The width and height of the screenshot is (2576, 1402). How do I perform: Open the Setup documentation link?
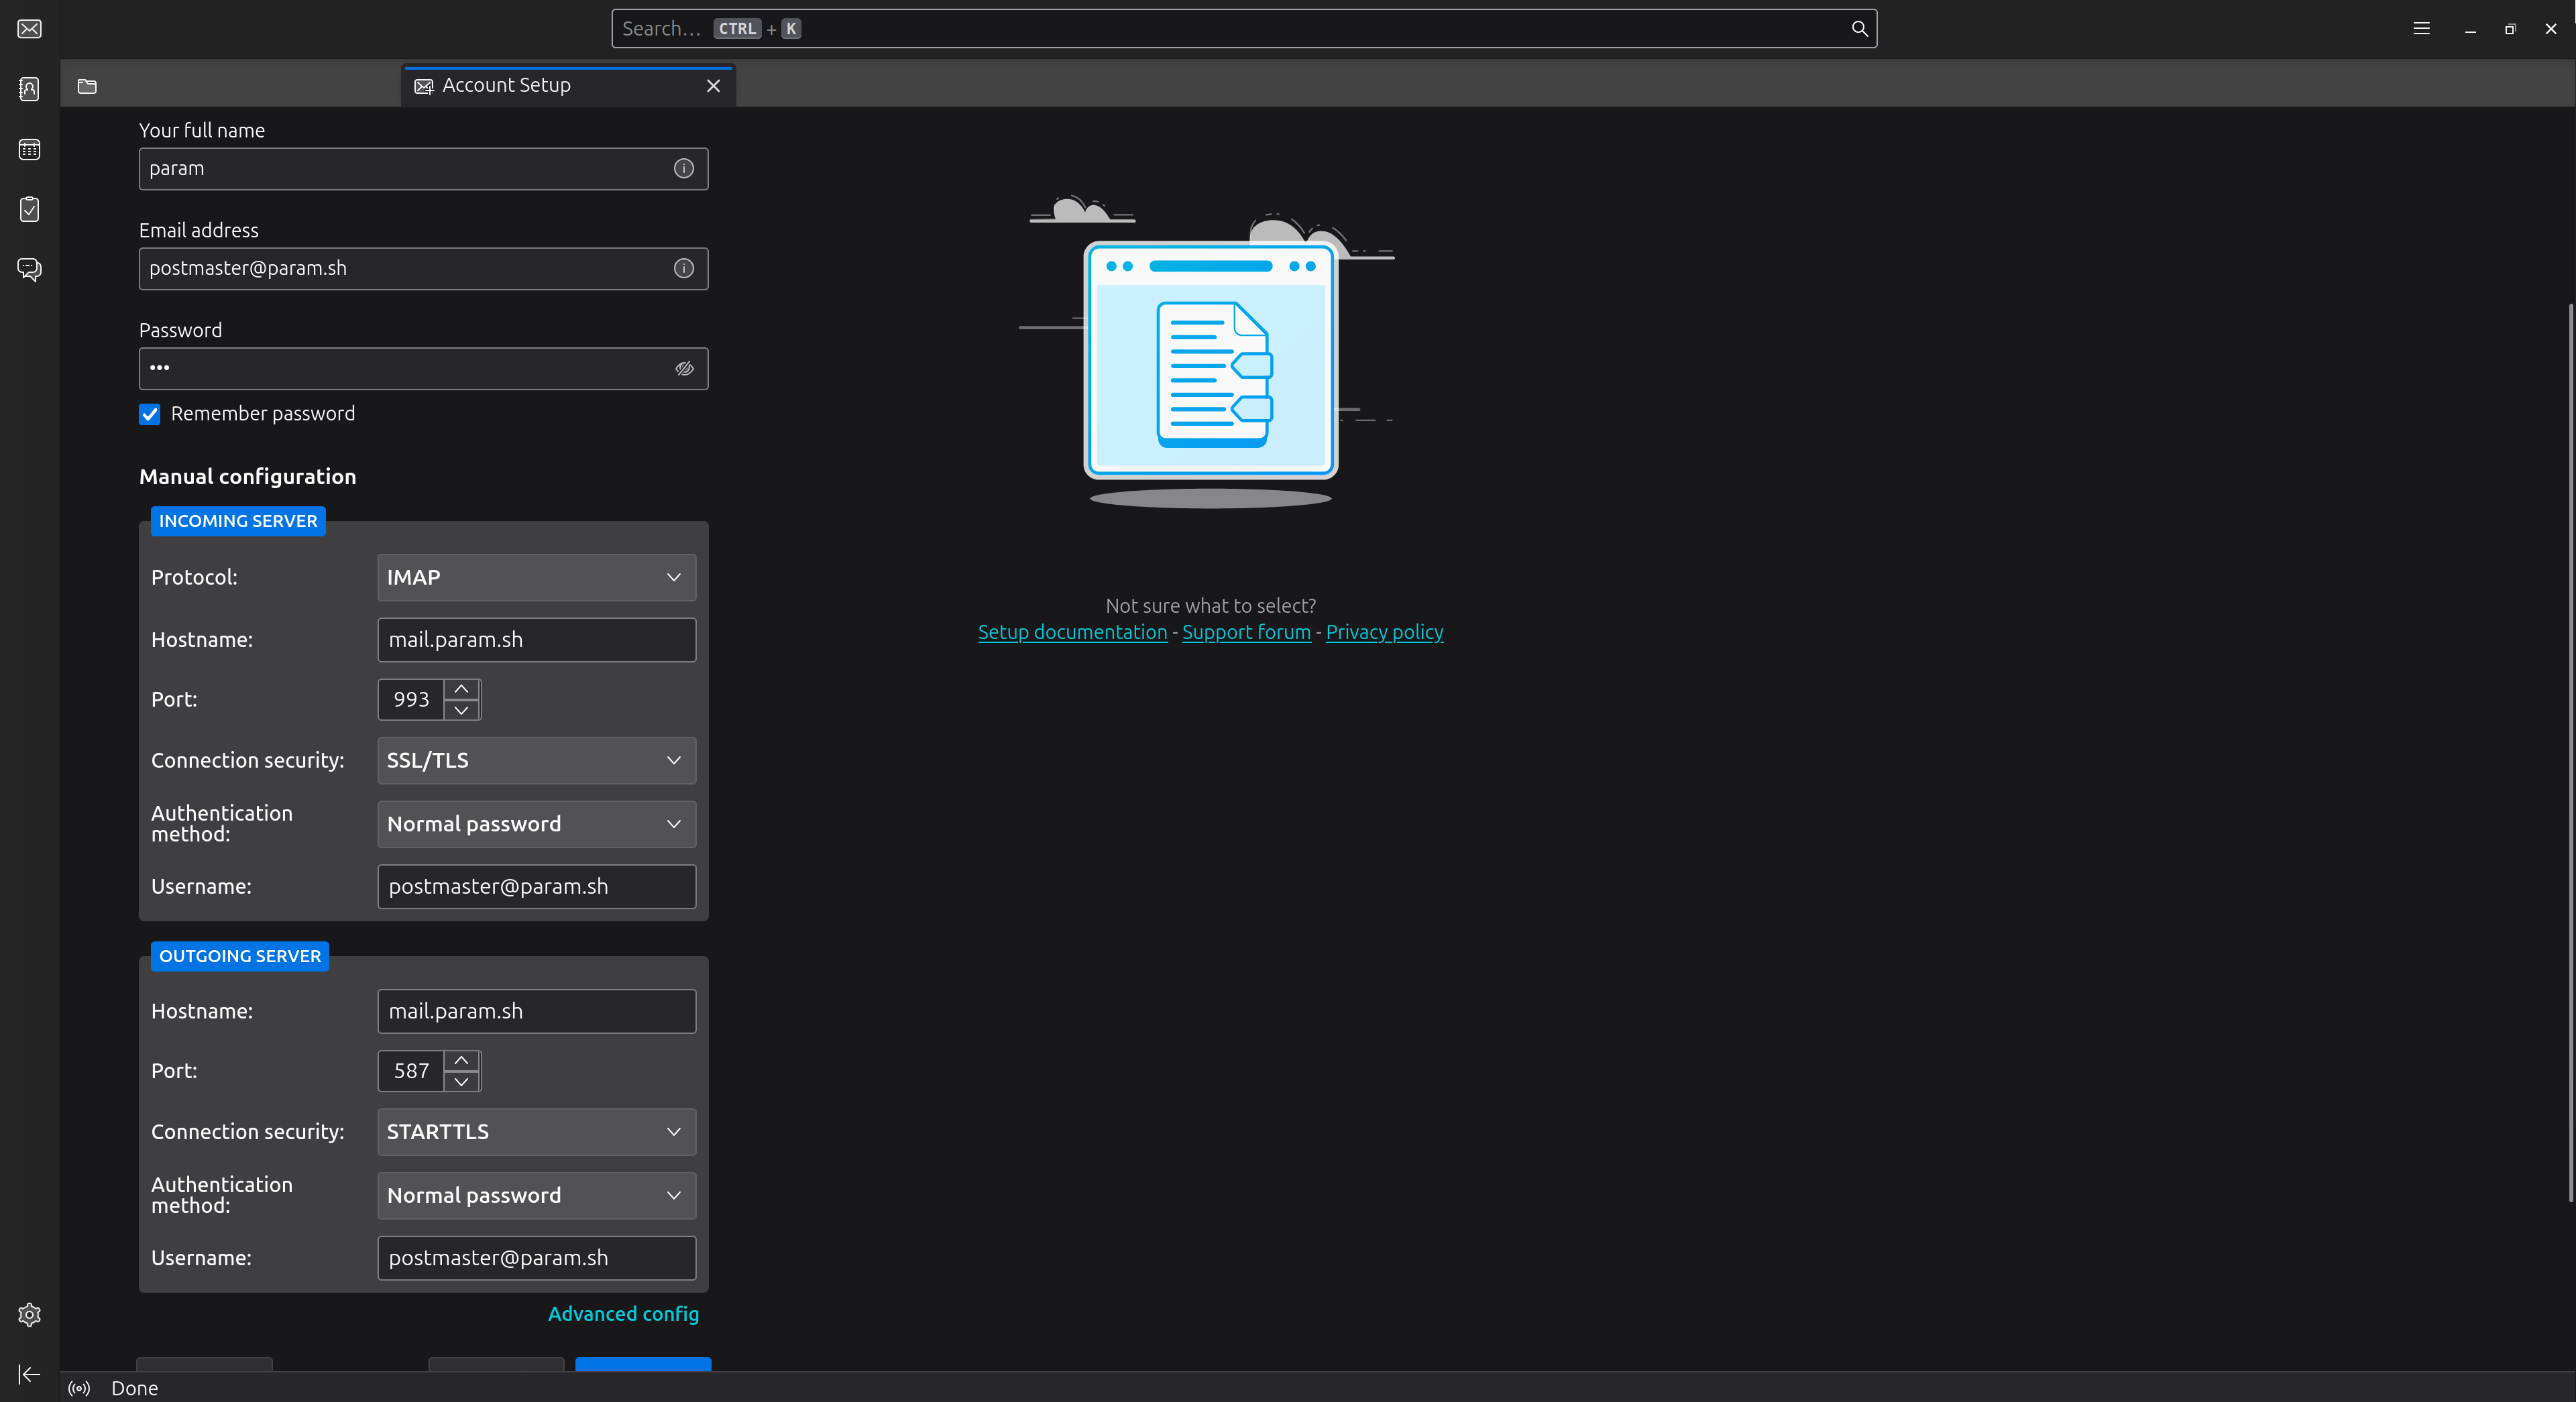point(1072,632)
